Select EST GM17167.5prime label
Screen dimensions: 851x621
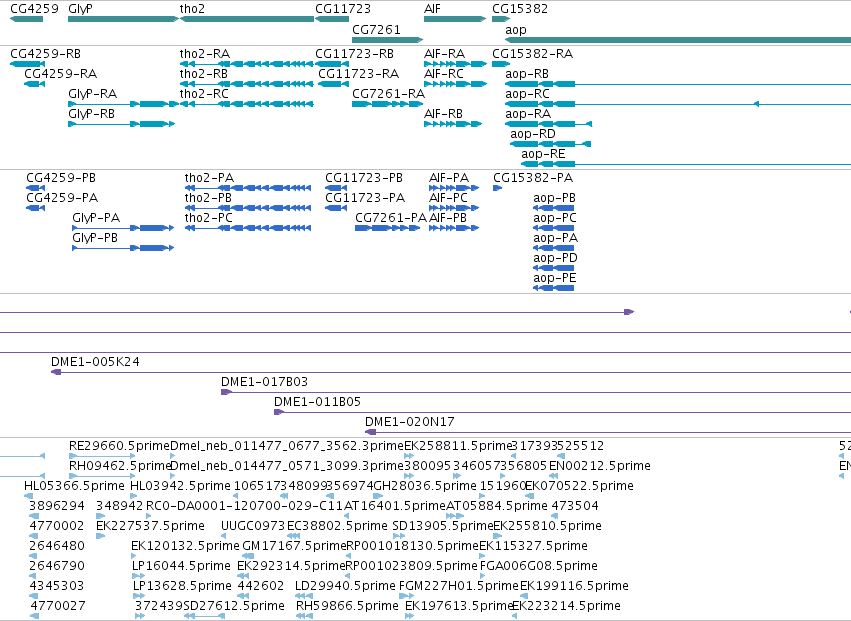click(x=294, y=547)
